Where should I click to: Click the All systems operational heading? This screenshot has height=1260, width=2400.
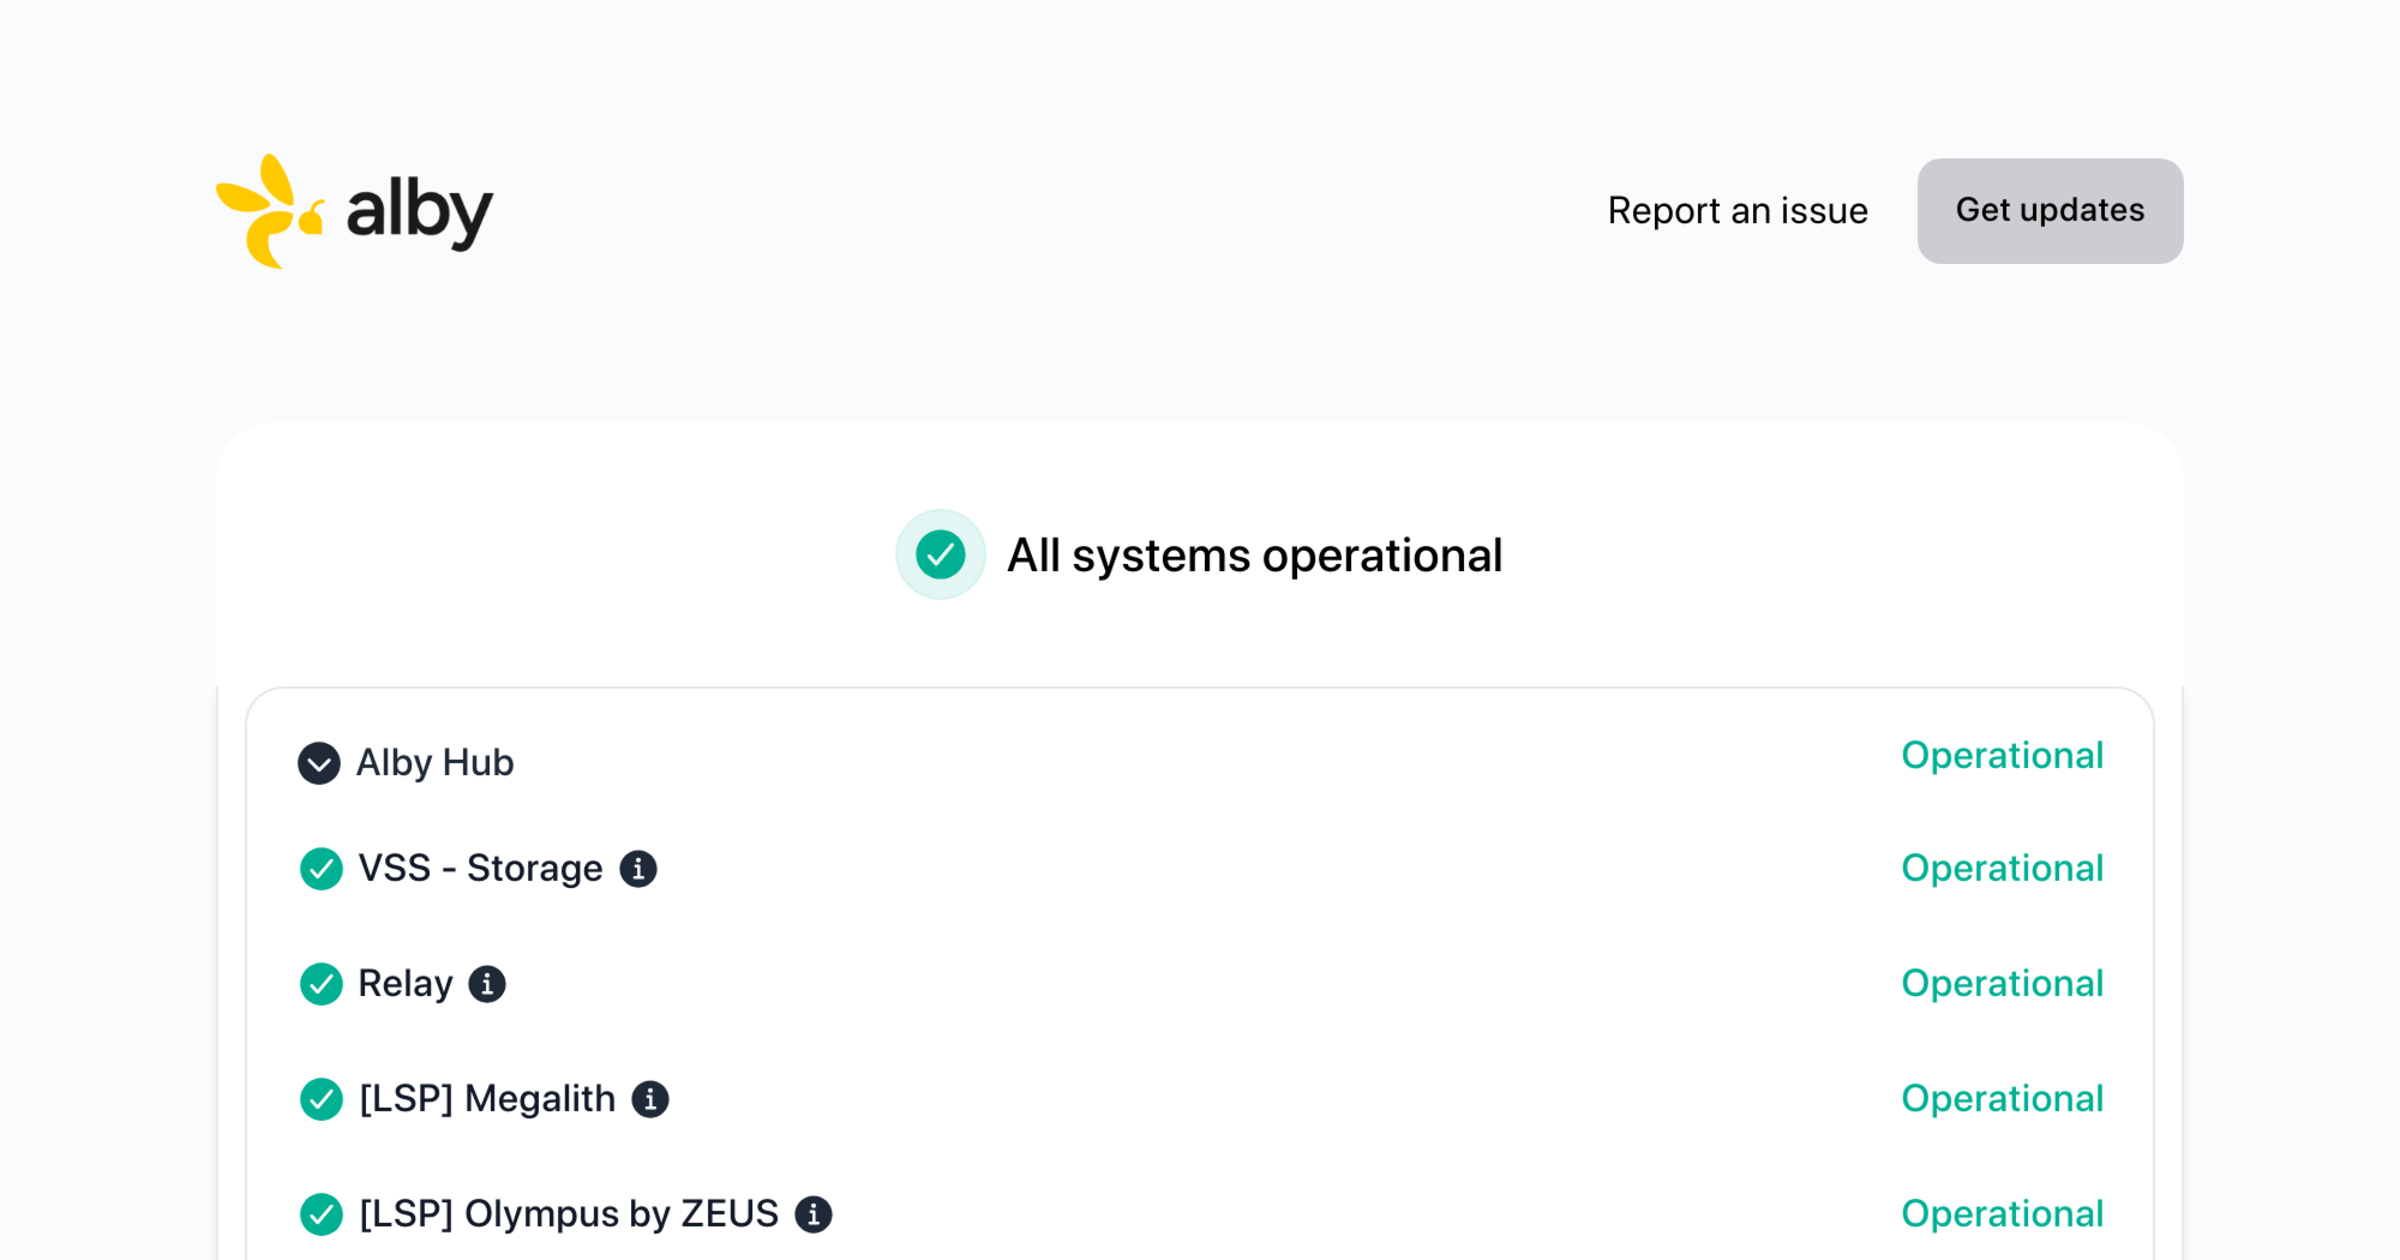click(x=1254, y=555)
